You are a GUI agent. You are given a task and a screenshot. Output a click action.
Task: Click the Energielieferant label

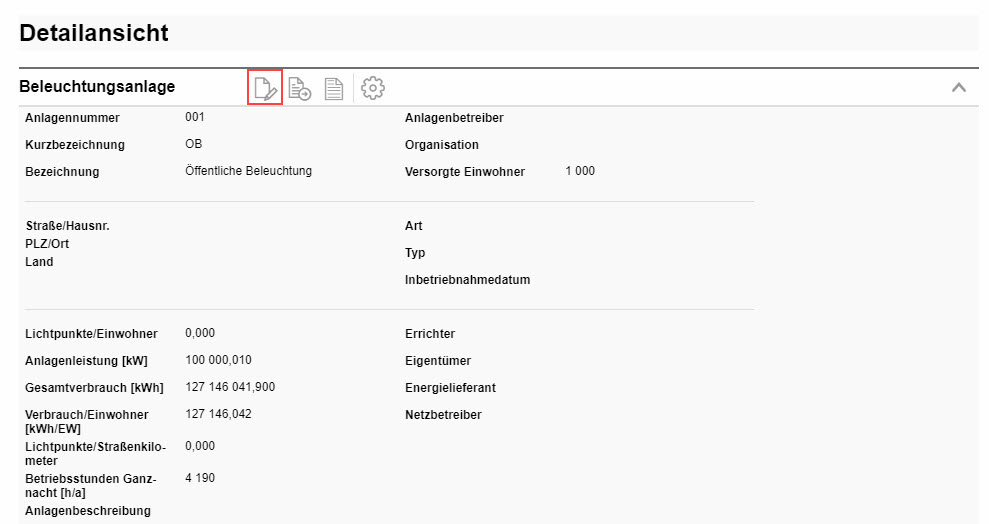(450, 388)
